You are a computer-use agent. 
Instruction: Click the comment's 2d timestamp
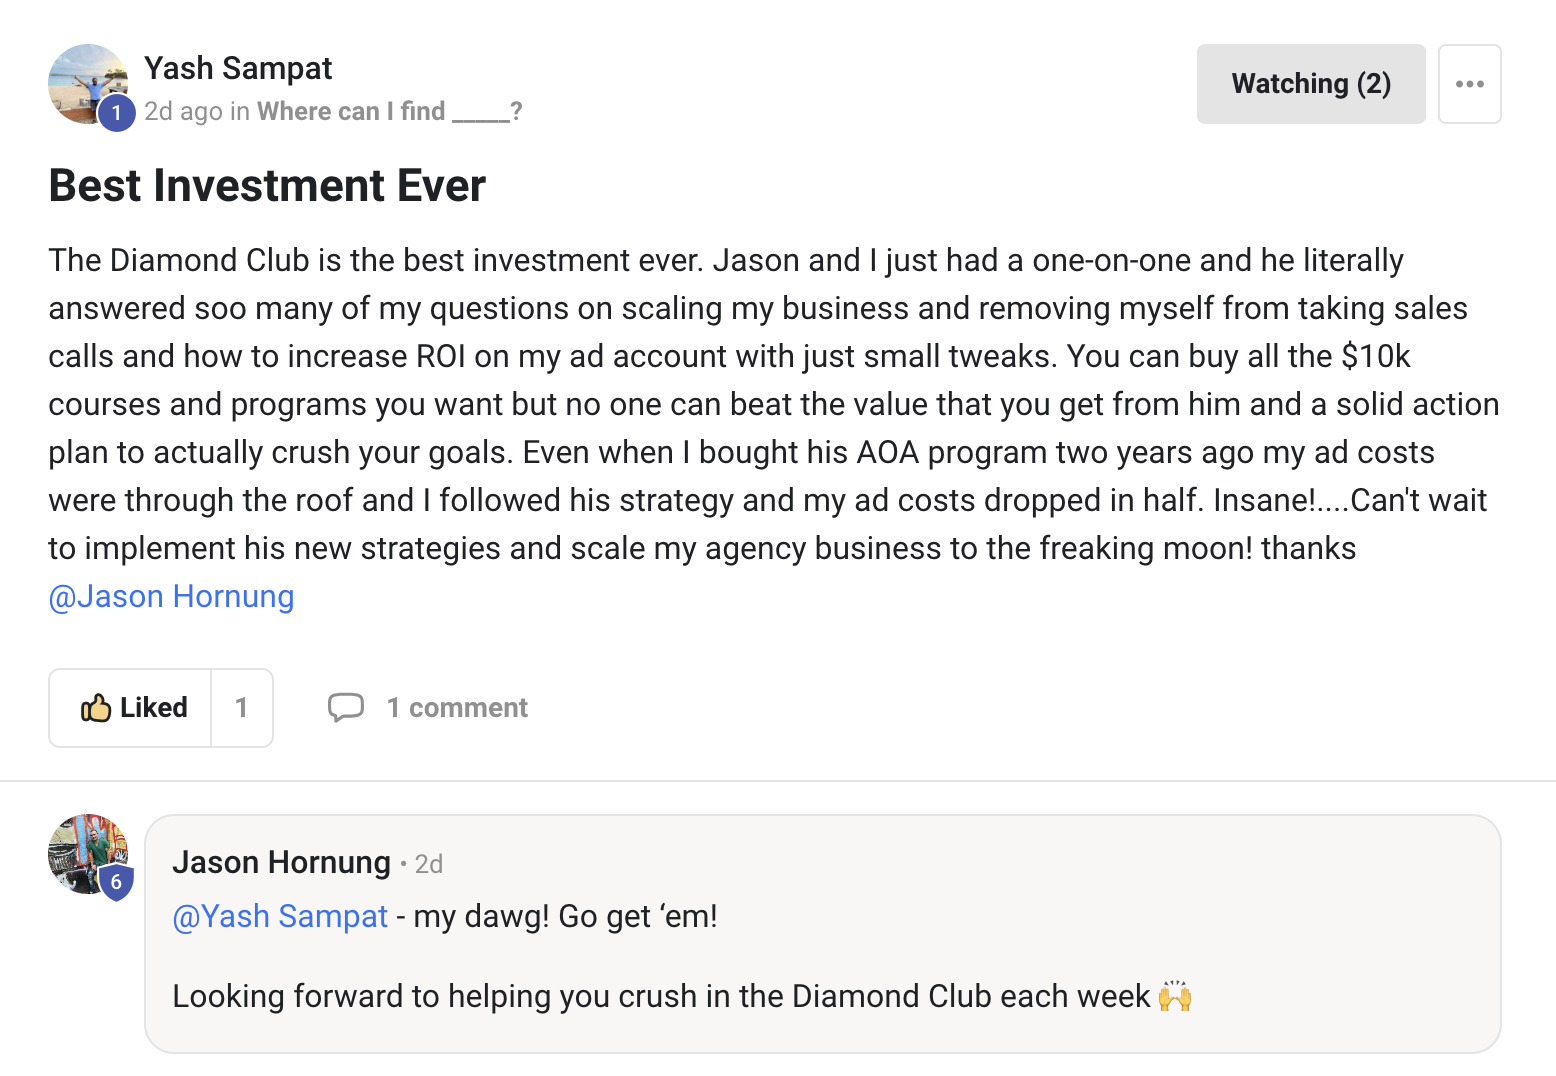coord(429,864)
